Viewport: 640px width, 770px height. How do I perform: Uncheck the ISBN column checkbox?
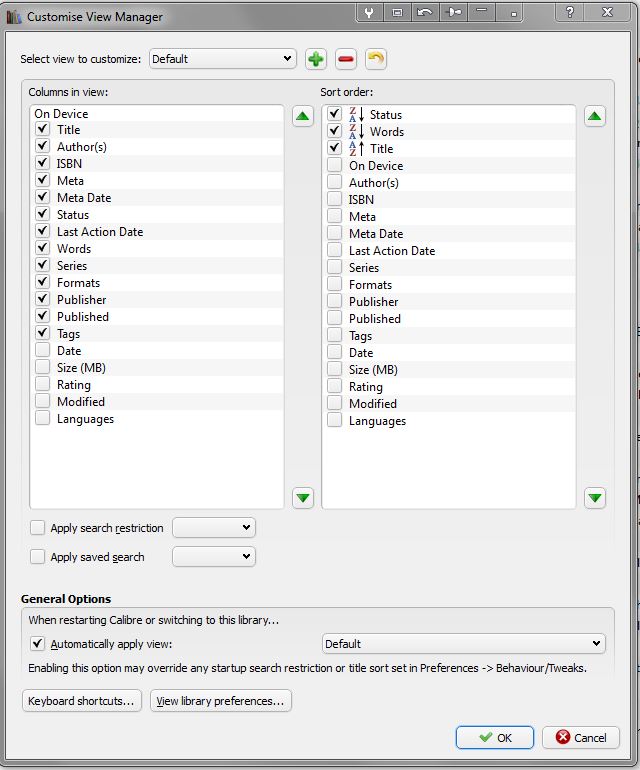42,164
